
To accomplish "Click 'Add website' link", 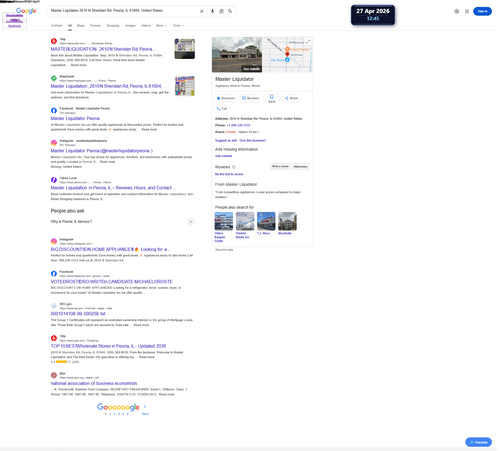I will (223, 156).
